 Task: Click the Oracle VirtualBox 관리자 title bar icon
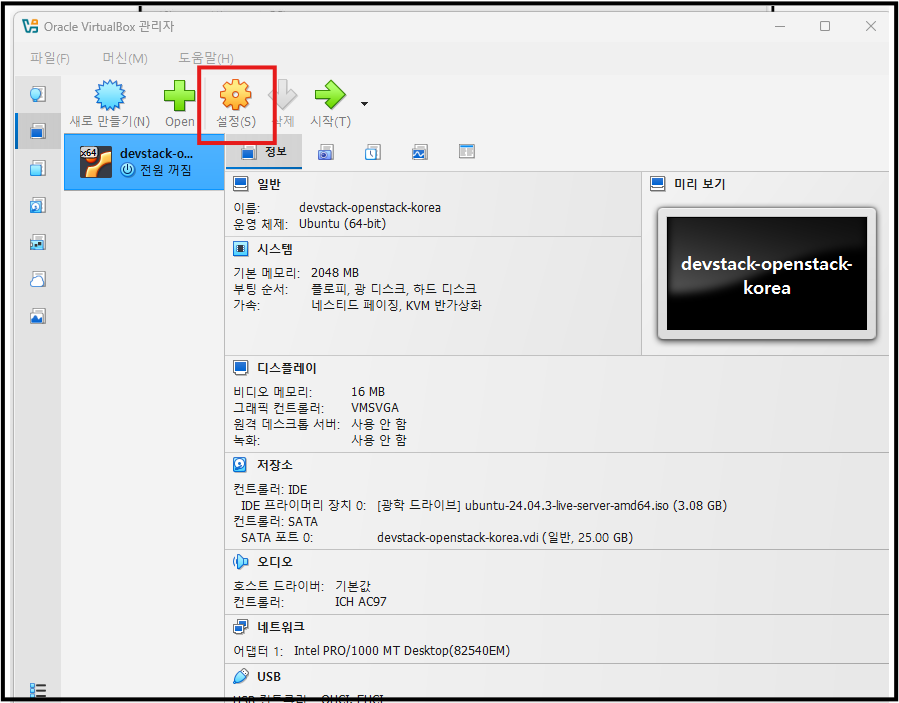30,26
